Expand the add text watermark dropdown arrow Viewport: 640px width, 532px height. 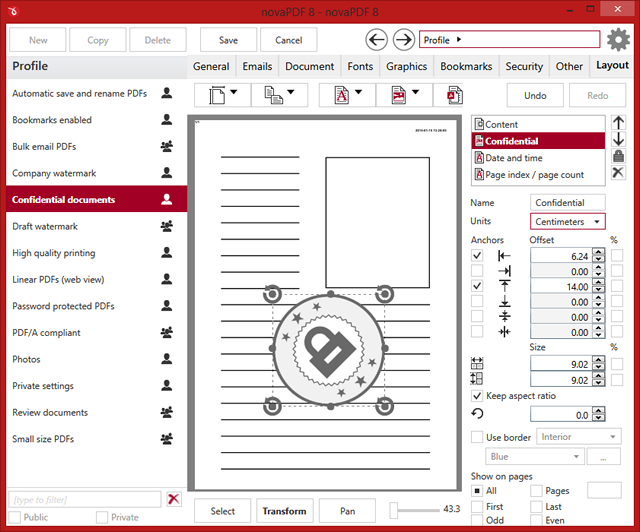pos(358,92)
